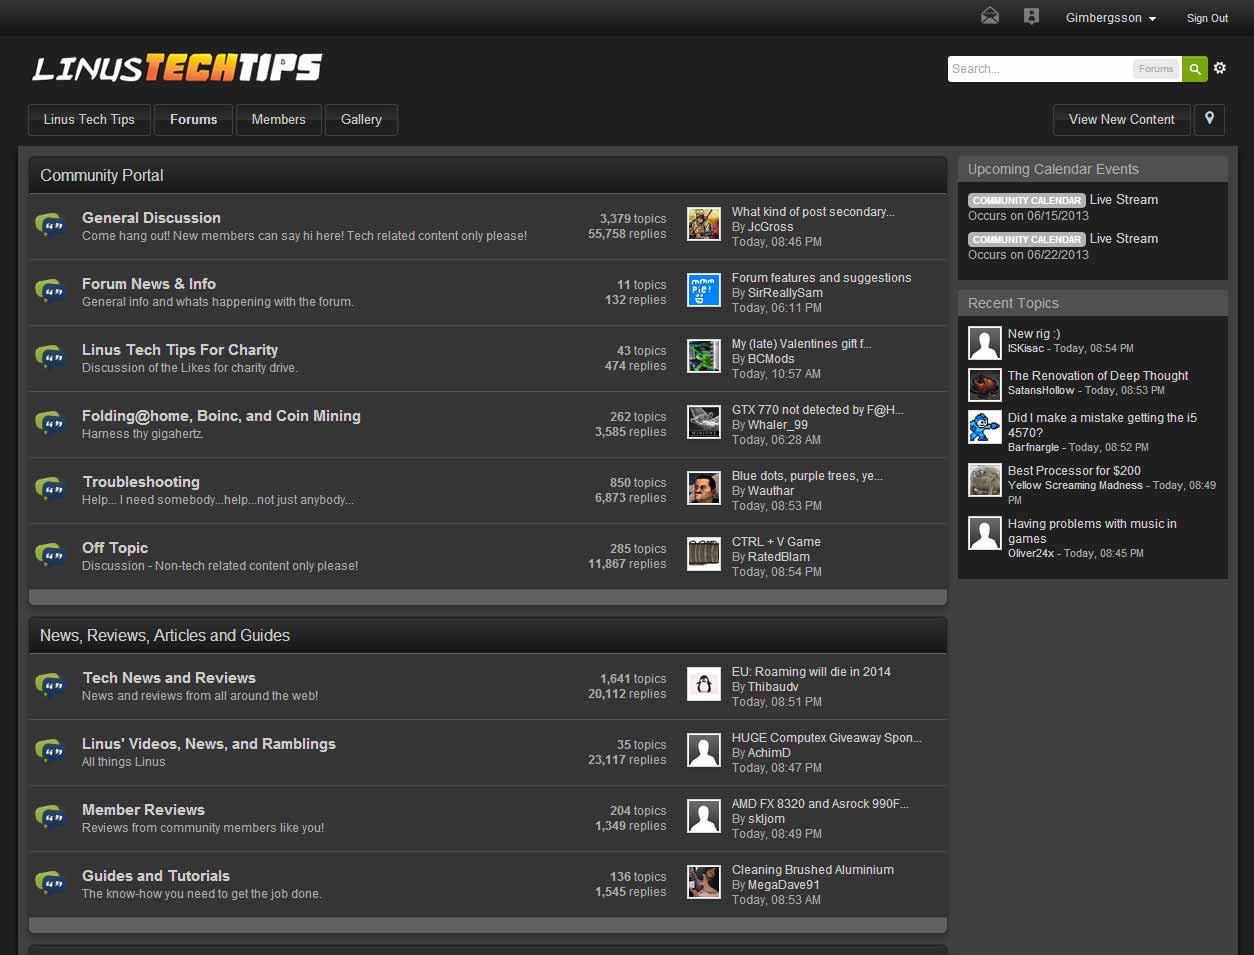This screenshot has width=1254, height=955.
Task: Open the messages envelope icon
Action: pyautogui.click(x=990, y=16)
